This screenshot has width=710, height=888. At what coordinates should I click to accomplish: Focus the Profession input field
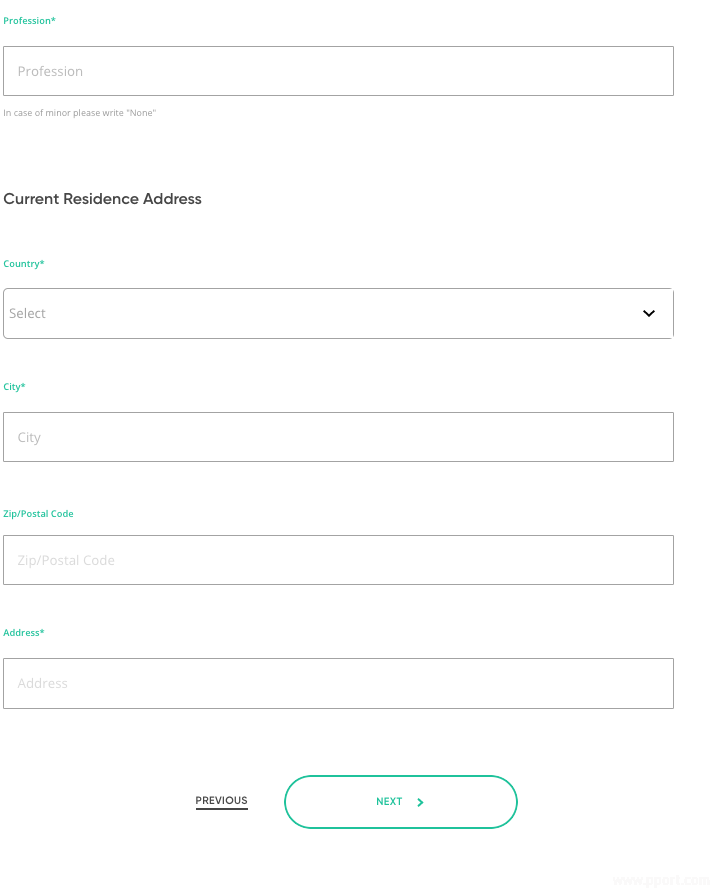point(338,71)
